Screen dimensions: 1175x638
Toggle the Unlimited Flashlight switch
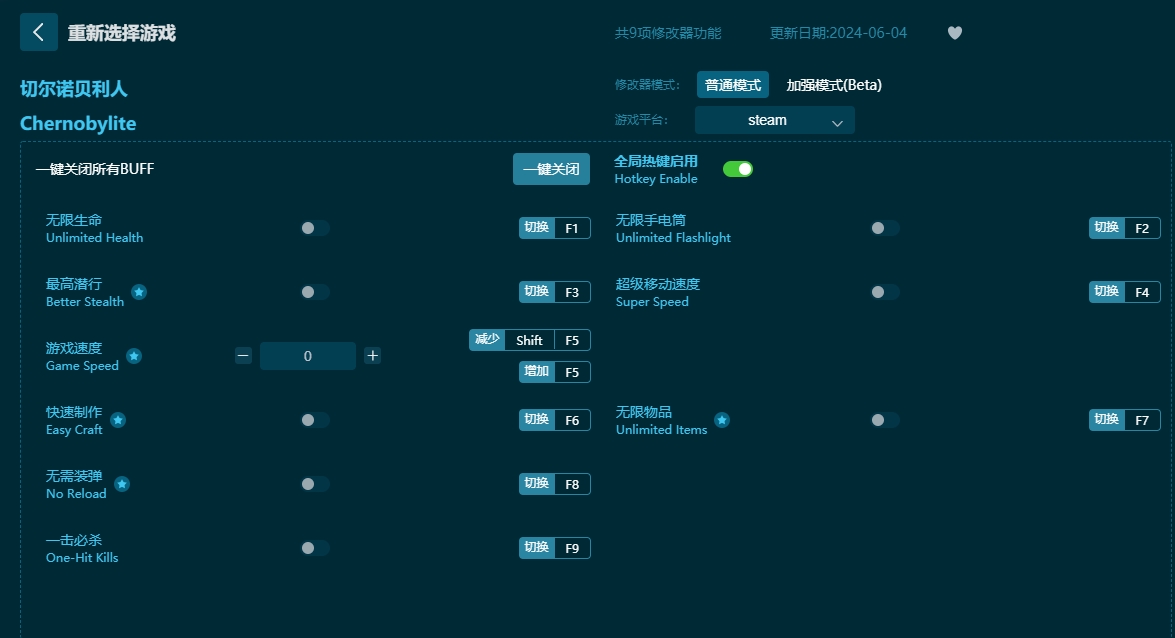[884, 227]
